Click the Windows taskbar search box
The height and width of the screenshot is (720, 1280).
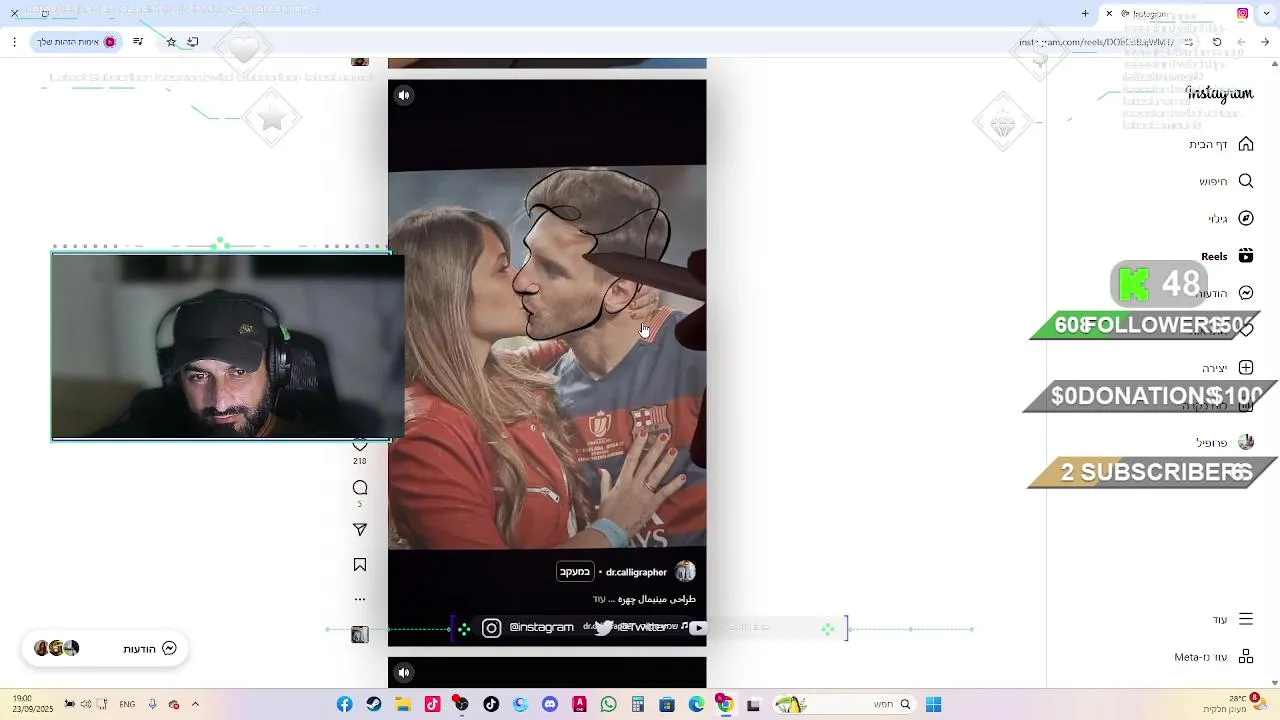pos(843,705)
